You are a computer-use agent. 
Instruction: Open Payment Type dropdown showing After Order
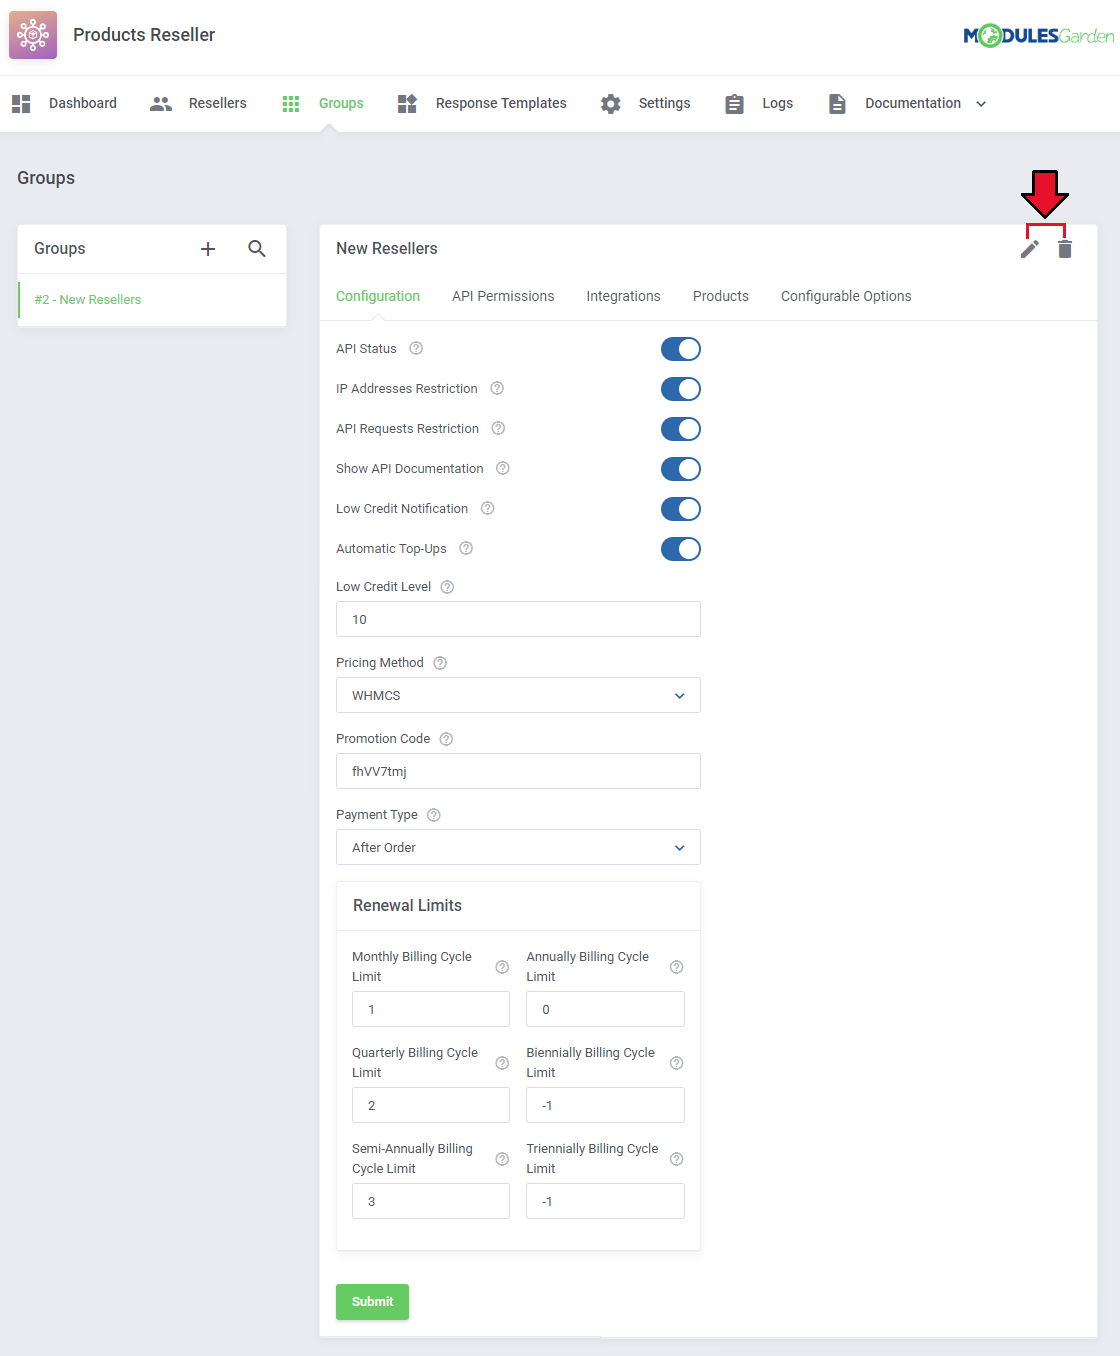pyautogui.click(x=518, y=847)
